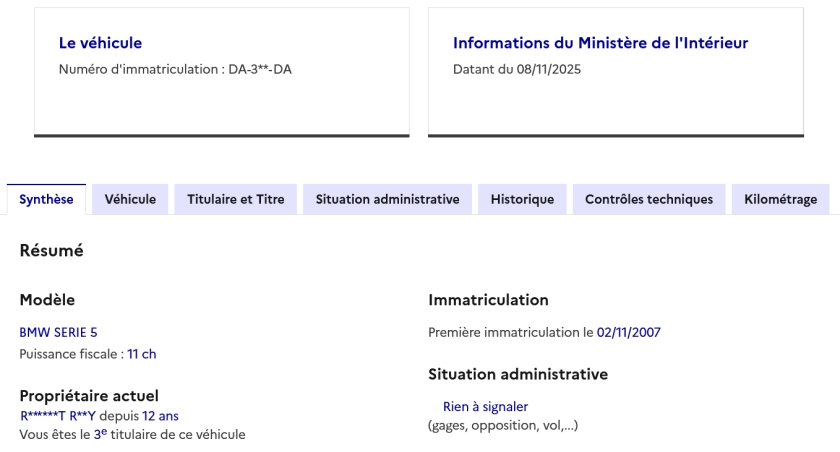Click the registration number DA-3**-DA line
Viewport: 840px width, 452px height.
[x=175, y=69]
